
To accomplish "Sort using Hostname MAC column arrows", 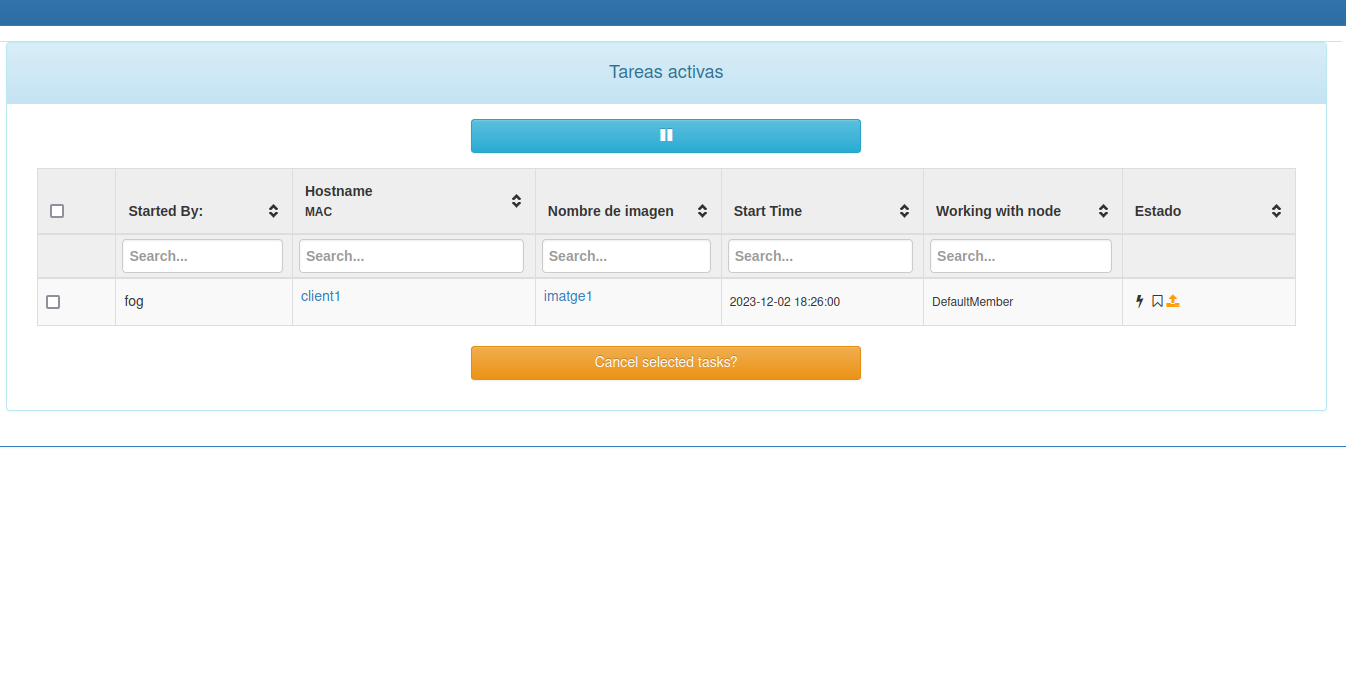I will (516, 201).
